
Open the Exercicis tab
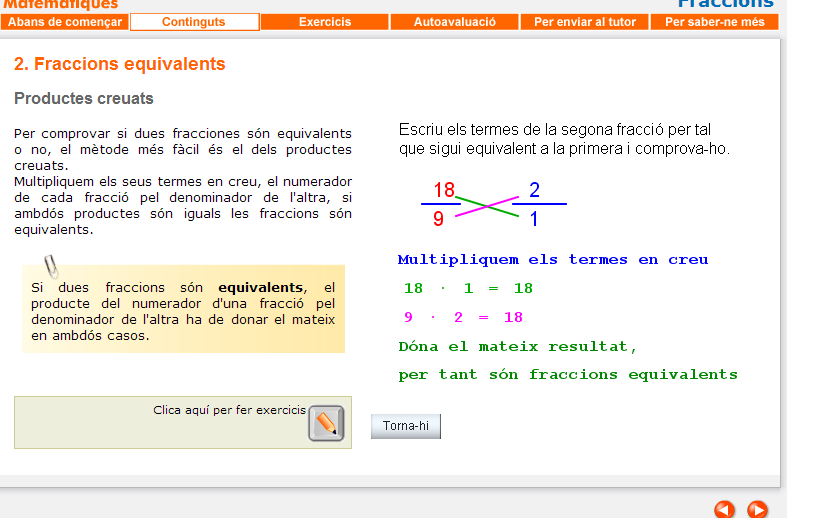tap(324, 22)
